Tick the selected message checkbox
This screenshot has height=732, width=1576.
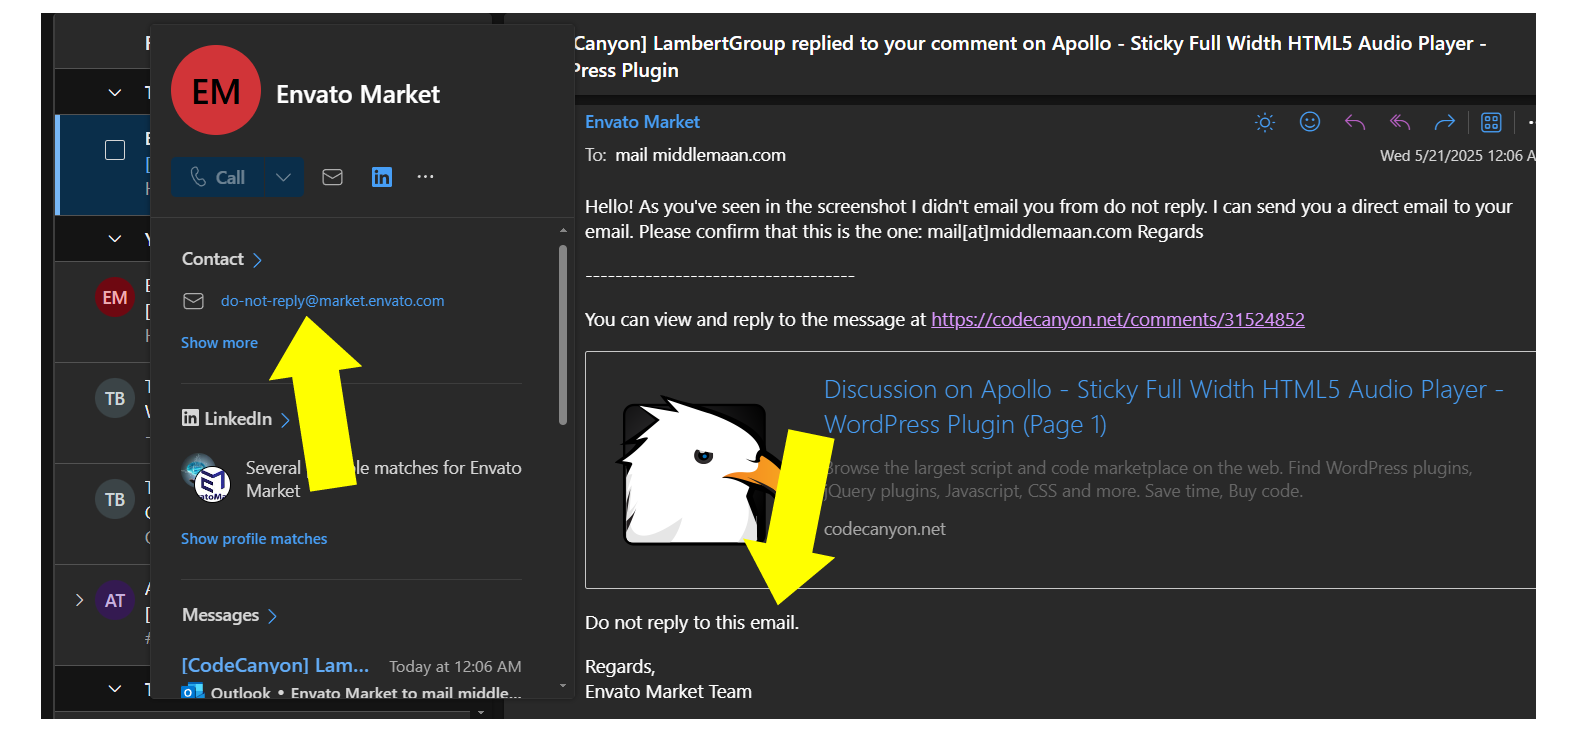115,150
